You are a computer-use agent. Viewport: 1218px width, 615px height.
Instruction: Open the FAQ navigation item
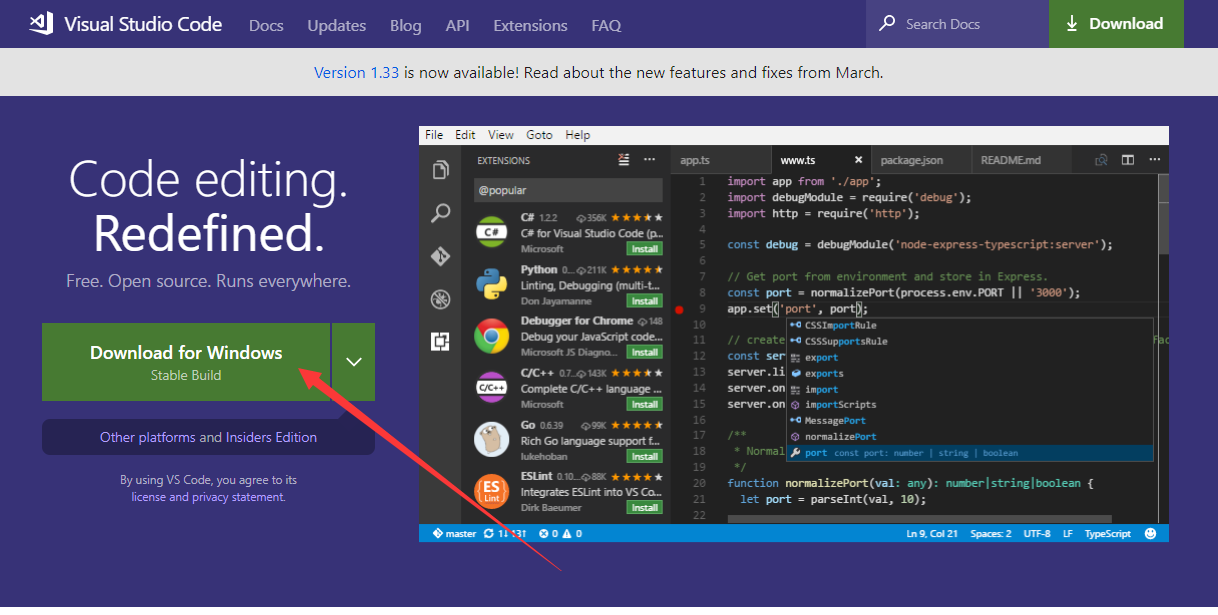tap(606, 25)
